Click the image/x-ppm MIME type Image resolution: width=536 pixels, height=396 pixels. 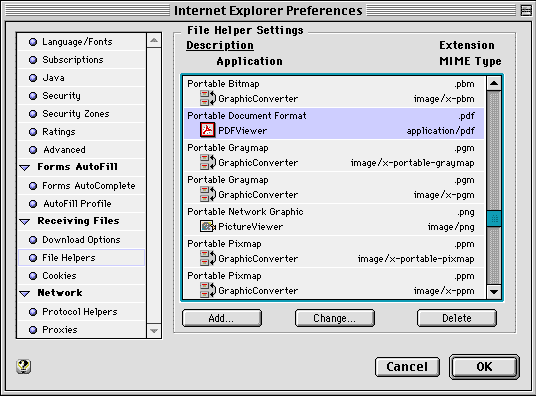pyautogui.click(x=444, y=291)
